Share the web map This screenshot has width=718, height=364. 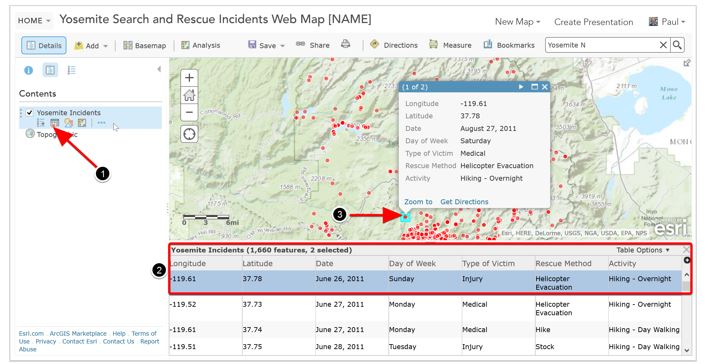[x=313, y=45]
